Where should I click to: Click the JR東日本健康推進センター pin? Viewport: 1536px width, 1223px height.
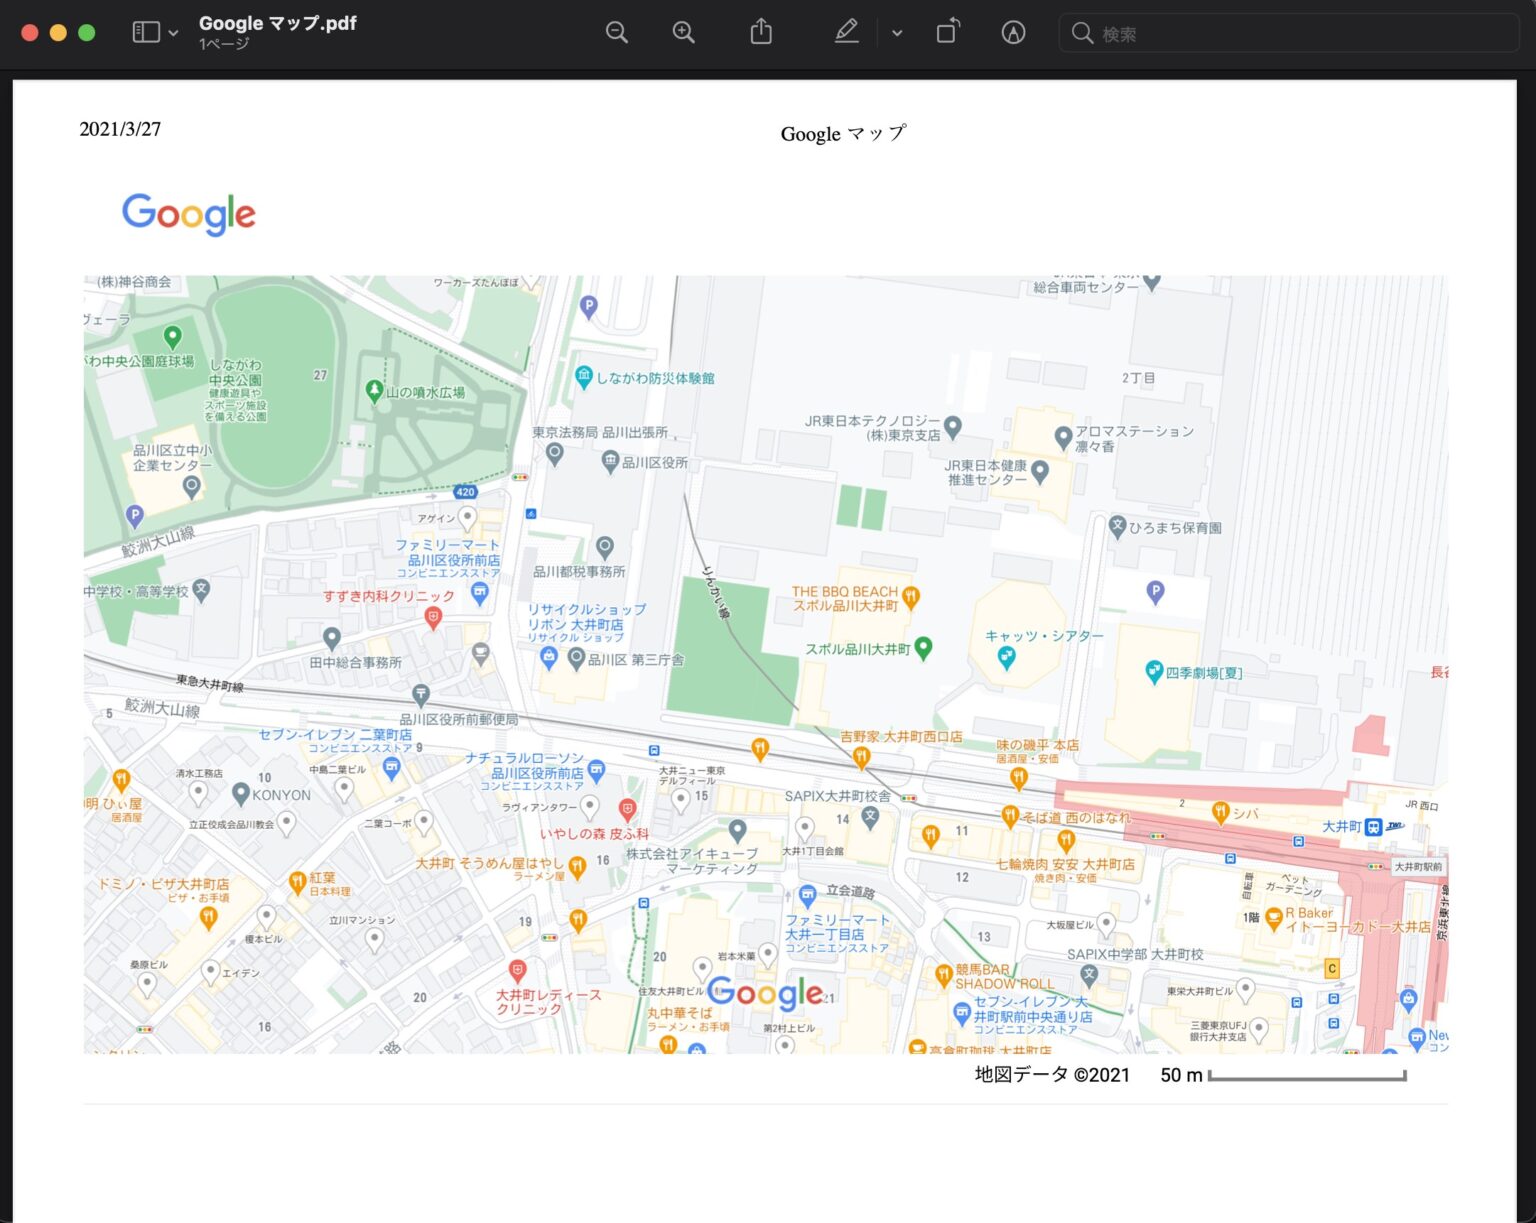tap(1040, 470)
